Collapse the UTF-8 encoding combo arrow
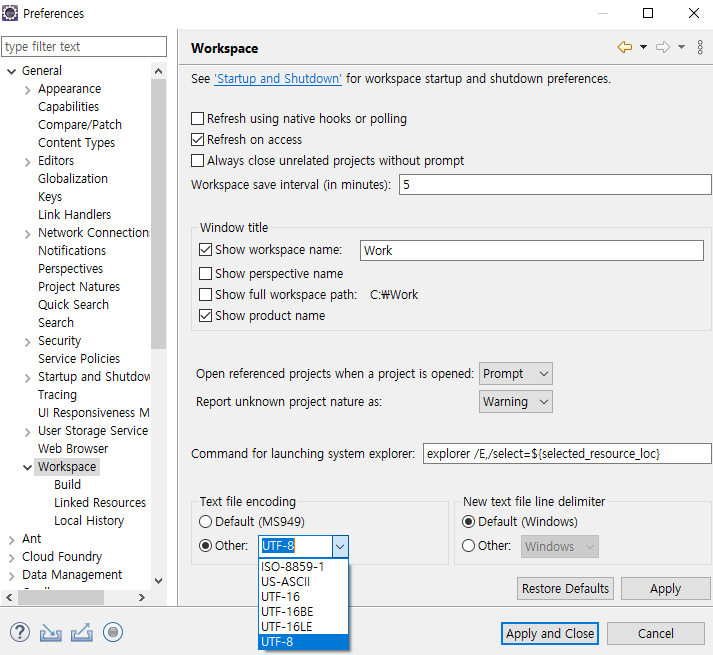The image size is (713, 655). pyautogui.click(x=340, y=546)
